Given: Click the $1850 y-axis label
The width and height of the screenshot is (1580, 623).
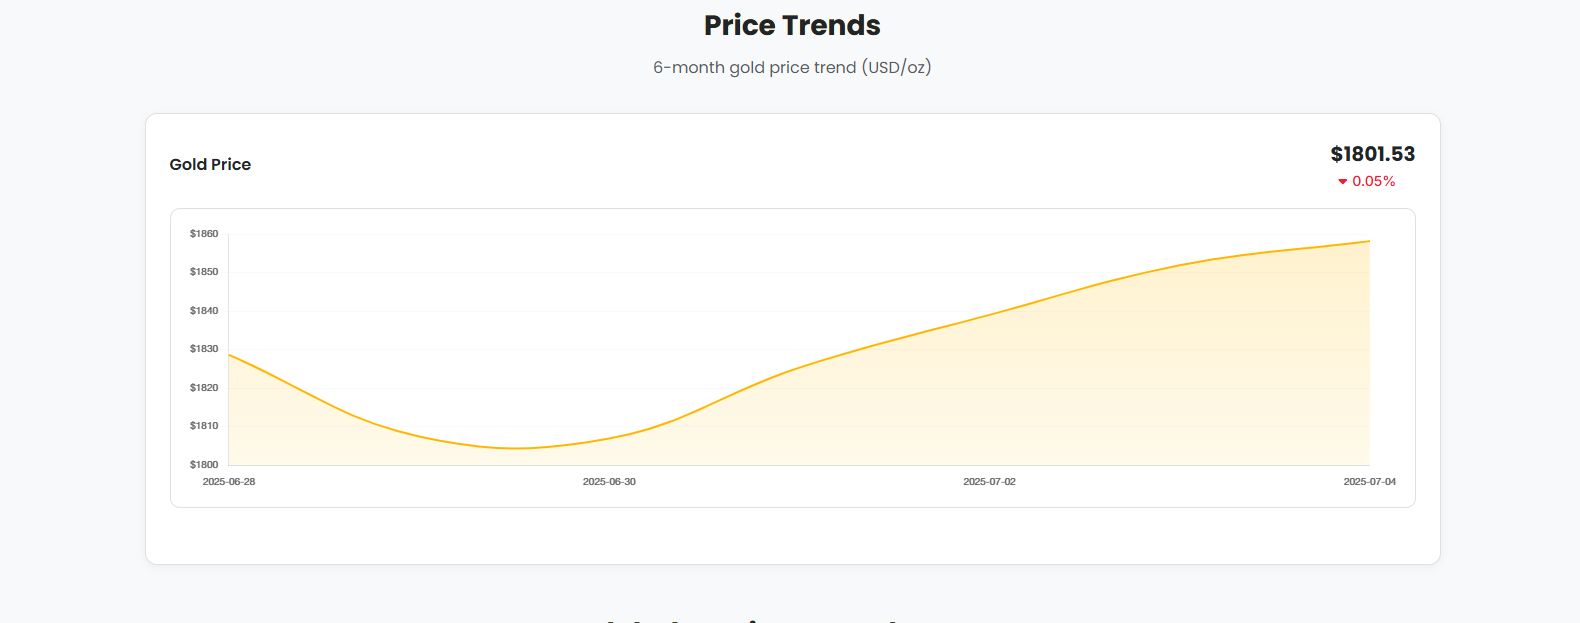Looking at the screenshot, I should [204, 272].
